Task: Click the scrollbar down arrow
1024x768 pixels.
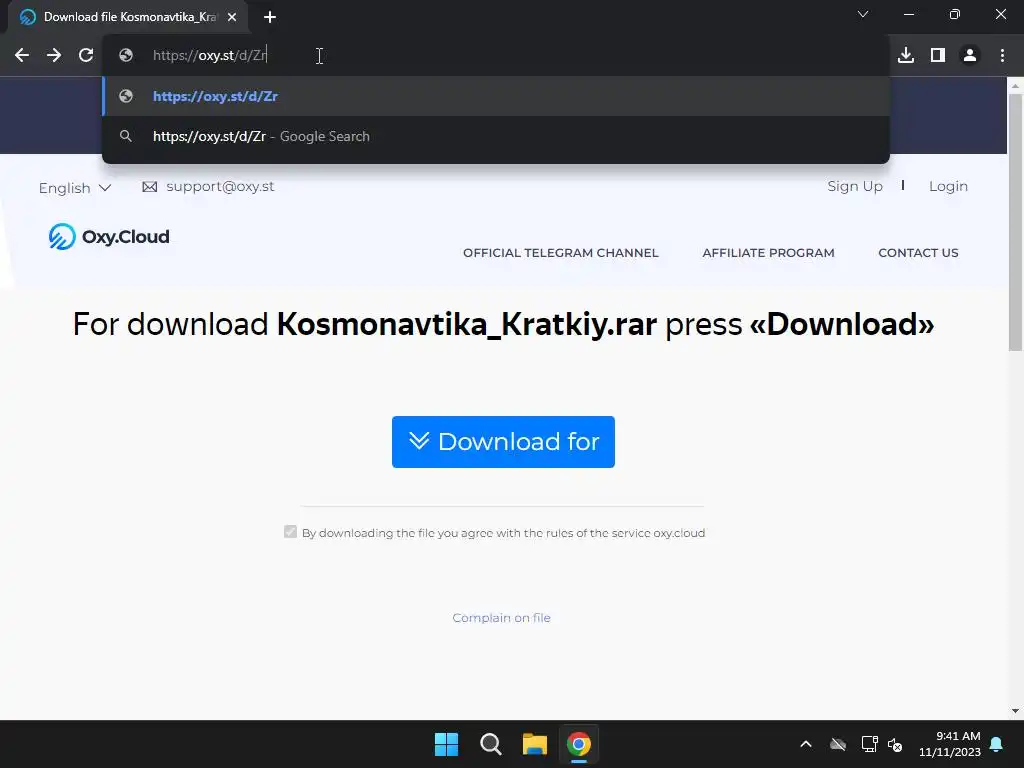Action: click(x=1015, y=711)
